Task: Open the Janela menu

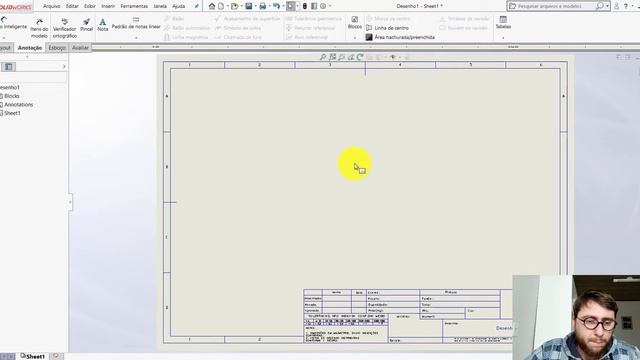Action: pyautogui.click(x=160, y=6)
